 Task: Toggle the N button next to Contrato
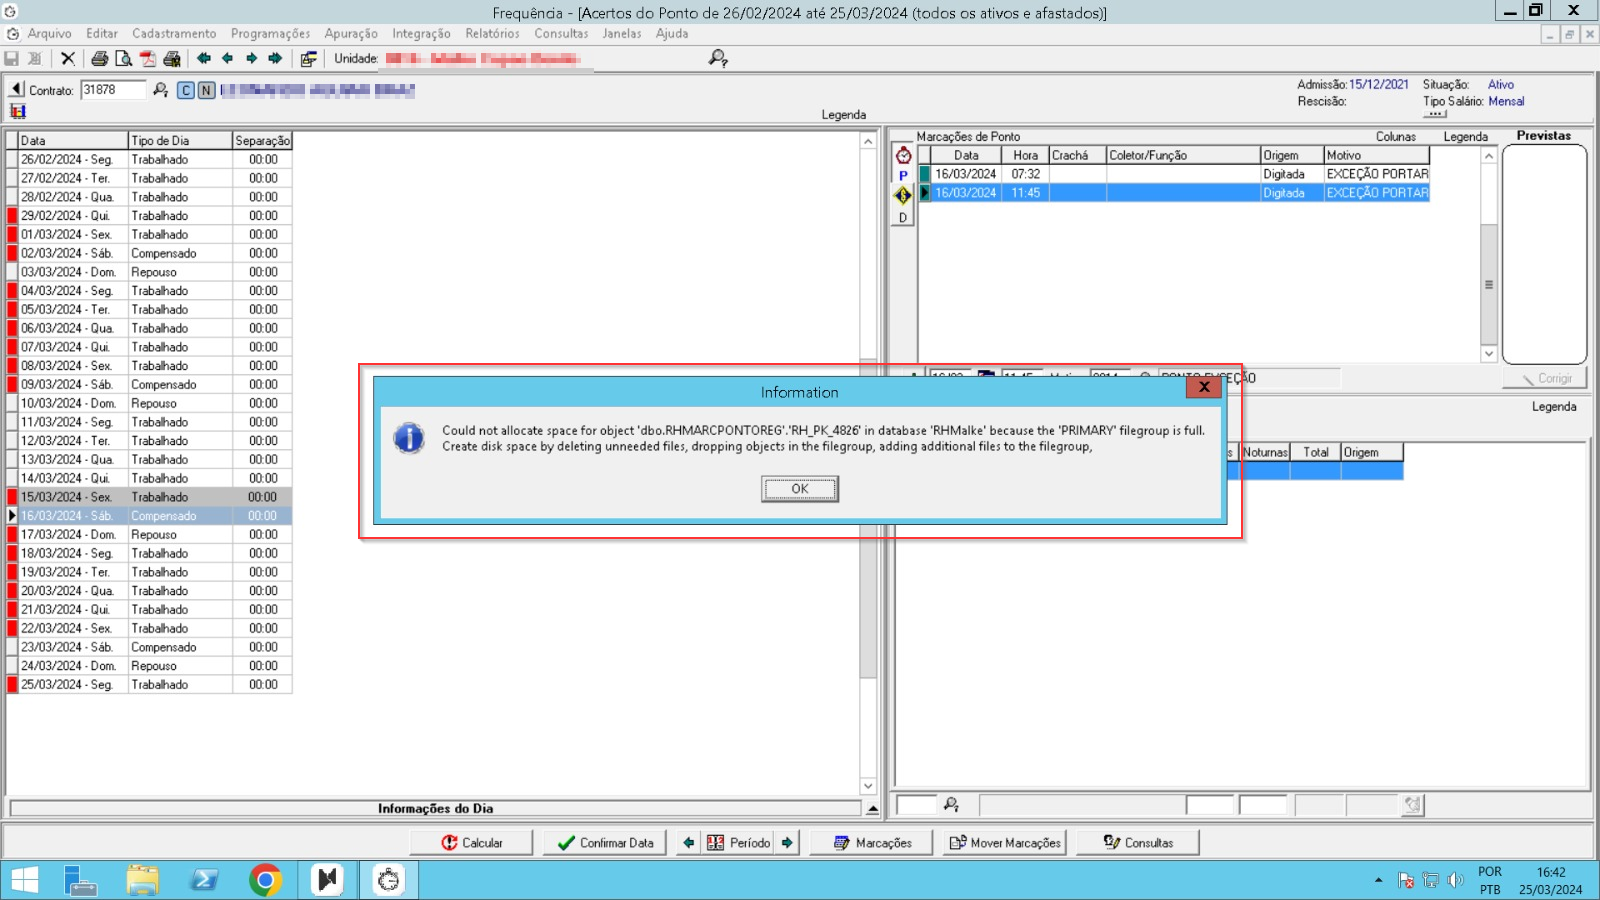206,91
